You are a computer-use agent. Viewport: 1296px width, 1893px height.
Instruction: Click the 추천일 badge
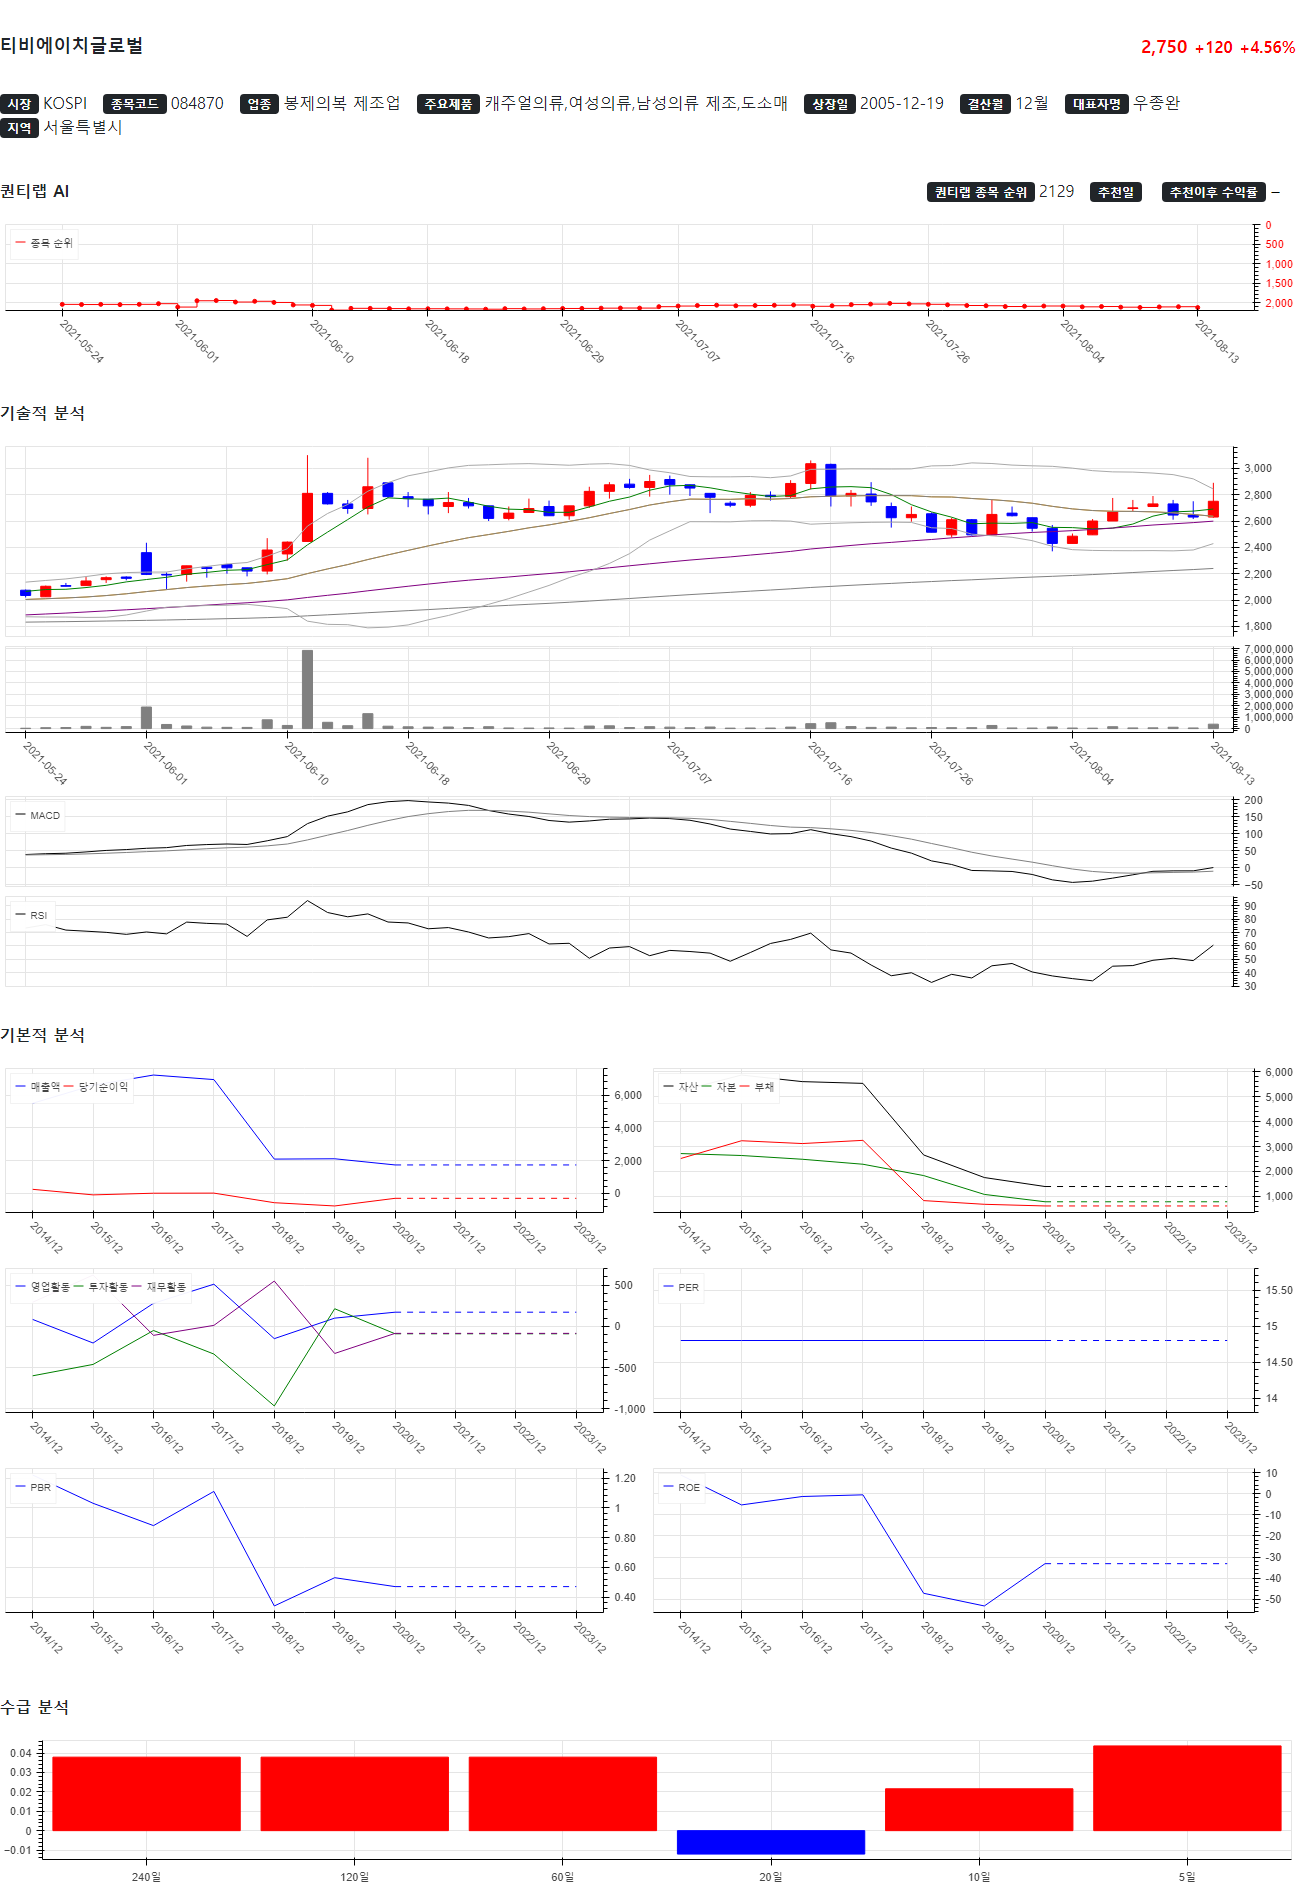tap(1116, 192)
